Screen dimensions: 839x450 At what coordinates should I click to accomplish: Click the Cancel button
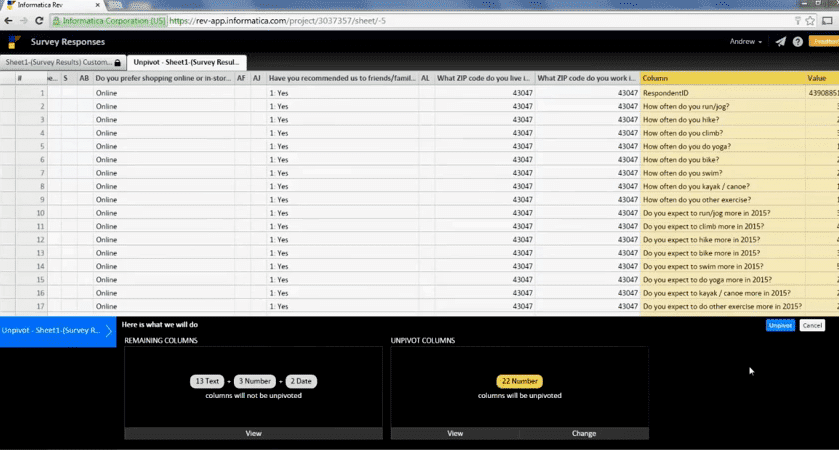pyautogui.click(x=812, y=325)
